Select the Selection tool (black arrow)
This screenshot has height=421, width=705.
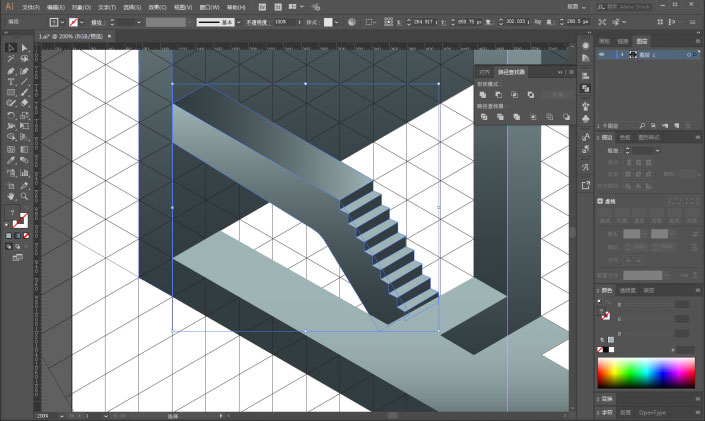point(11,48)
